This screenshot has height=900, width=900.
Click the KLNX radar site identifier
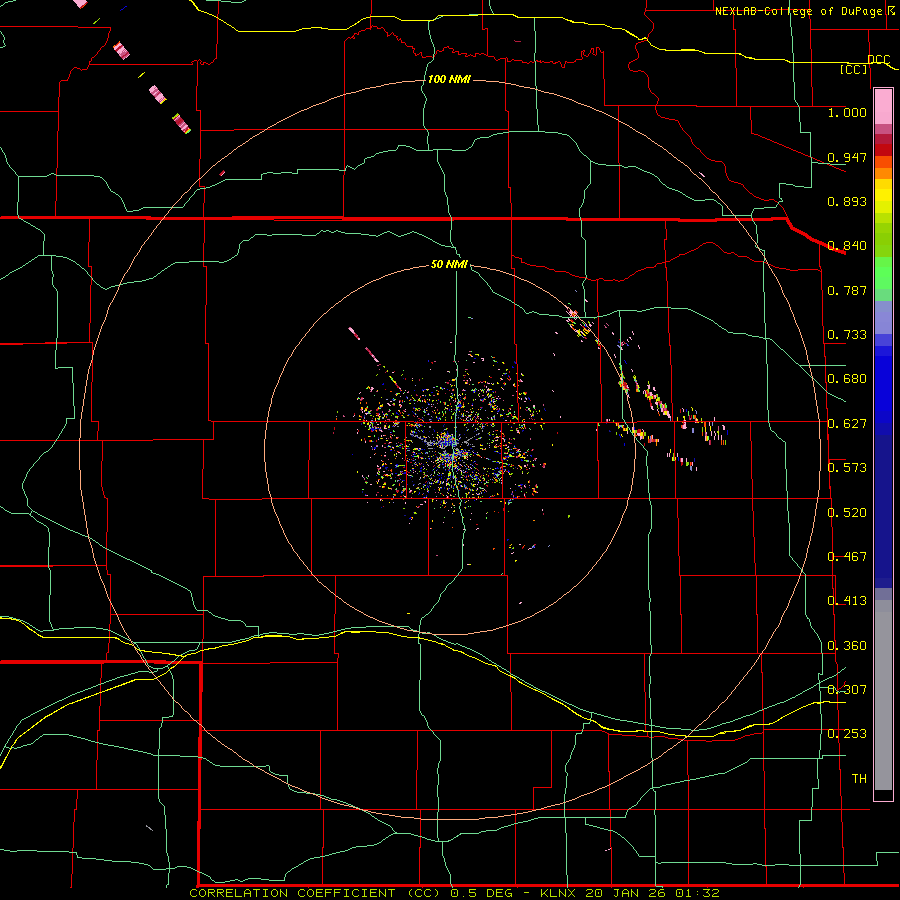coord(560,893)
